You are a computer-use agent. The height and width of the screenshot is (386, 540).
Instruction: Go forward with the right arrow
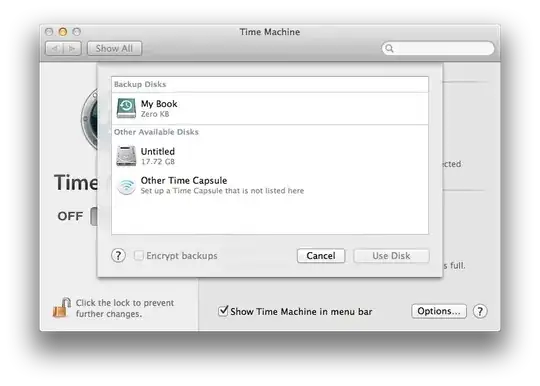(72, 49)
